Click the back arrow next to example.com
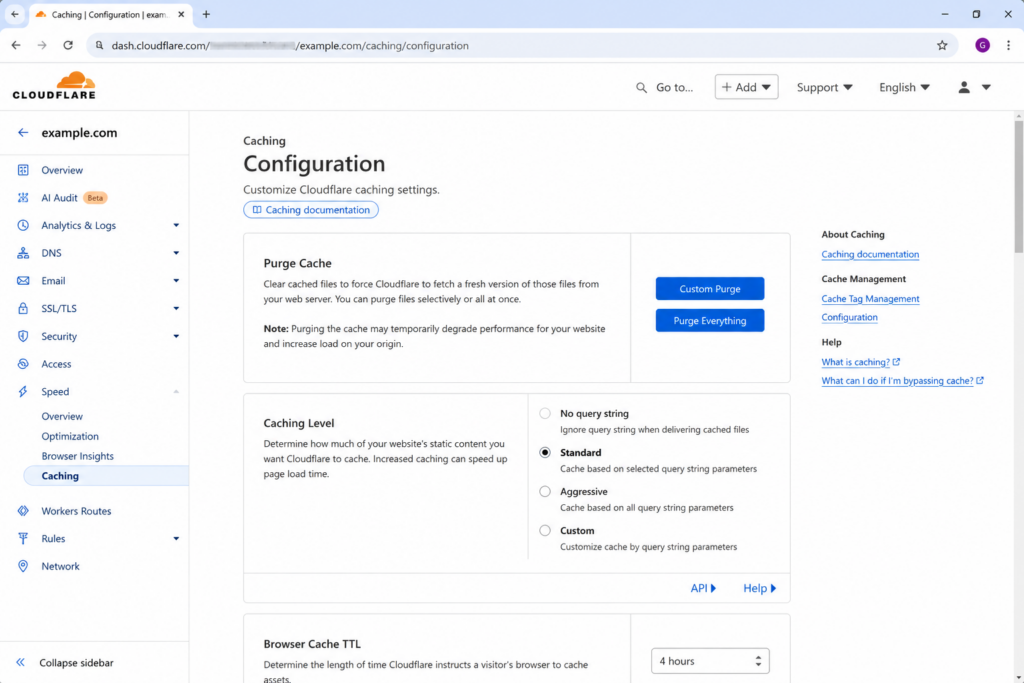The width and height of the screenshot is (1024, 683). (x=23, y=133)
